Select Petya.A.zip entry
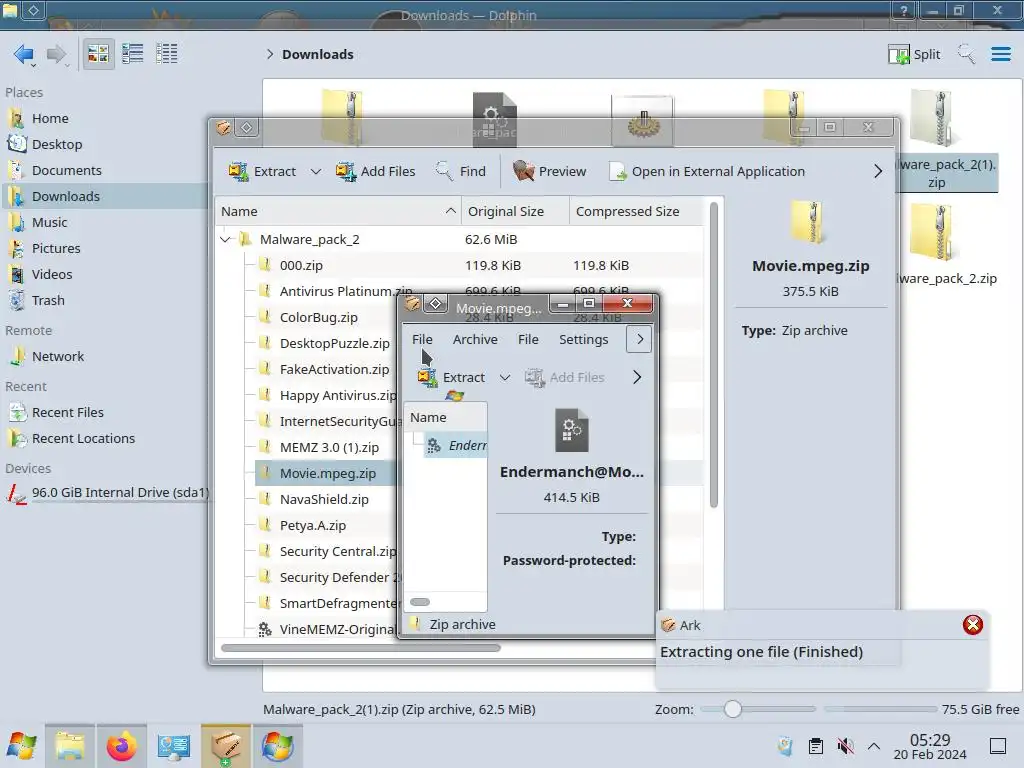The width and height of the screenshot is (1024, 768). coord(312,526)
